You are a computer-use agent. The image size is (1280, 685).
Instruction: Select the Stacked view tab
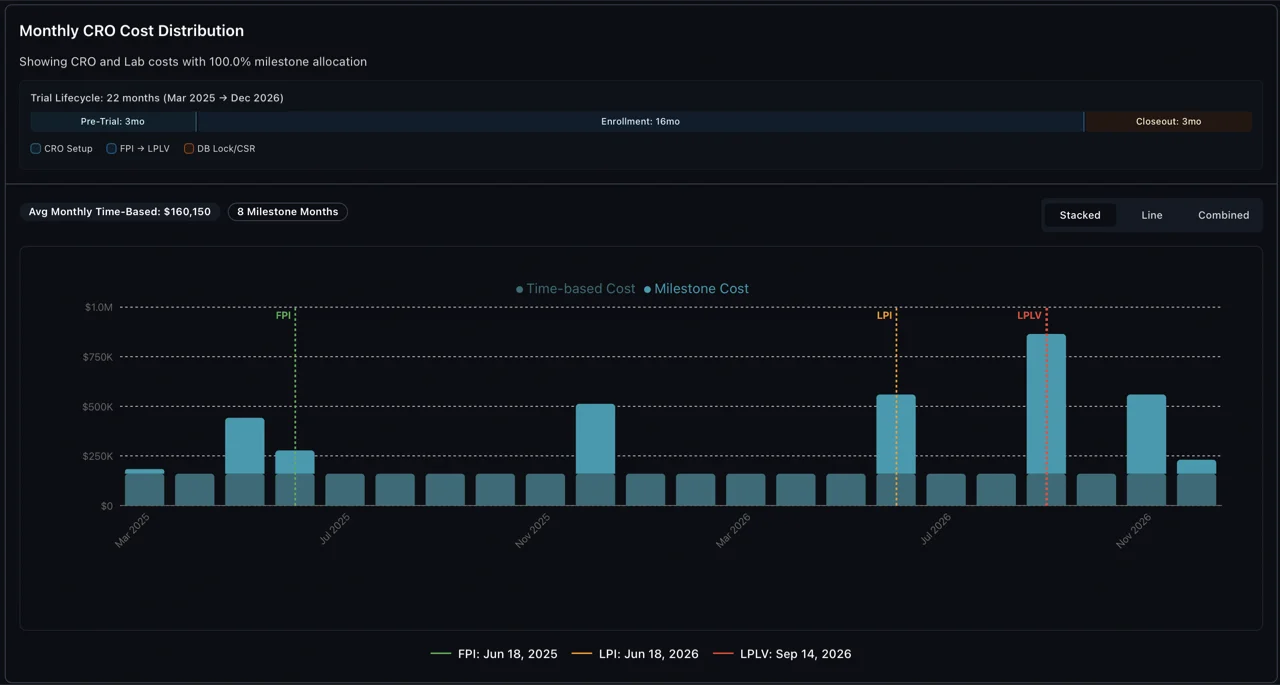pos(1080,215)
